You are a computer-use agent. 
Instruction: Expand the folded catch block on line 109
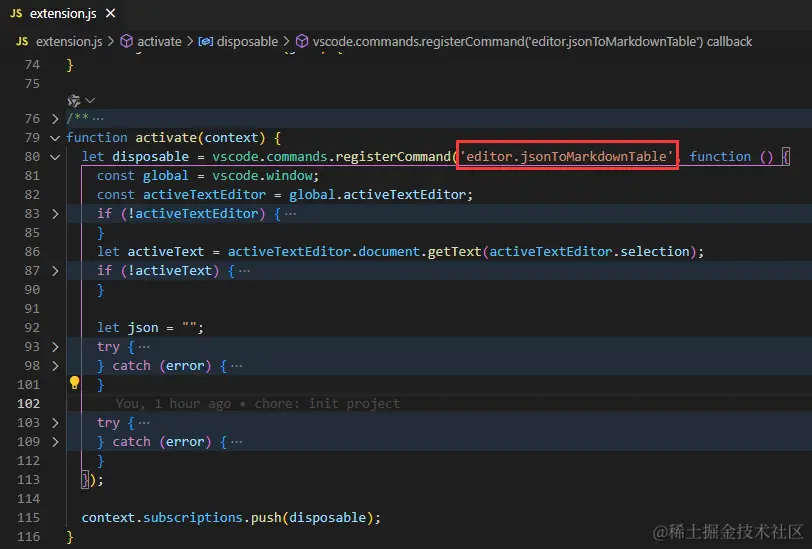coord(55,442)
